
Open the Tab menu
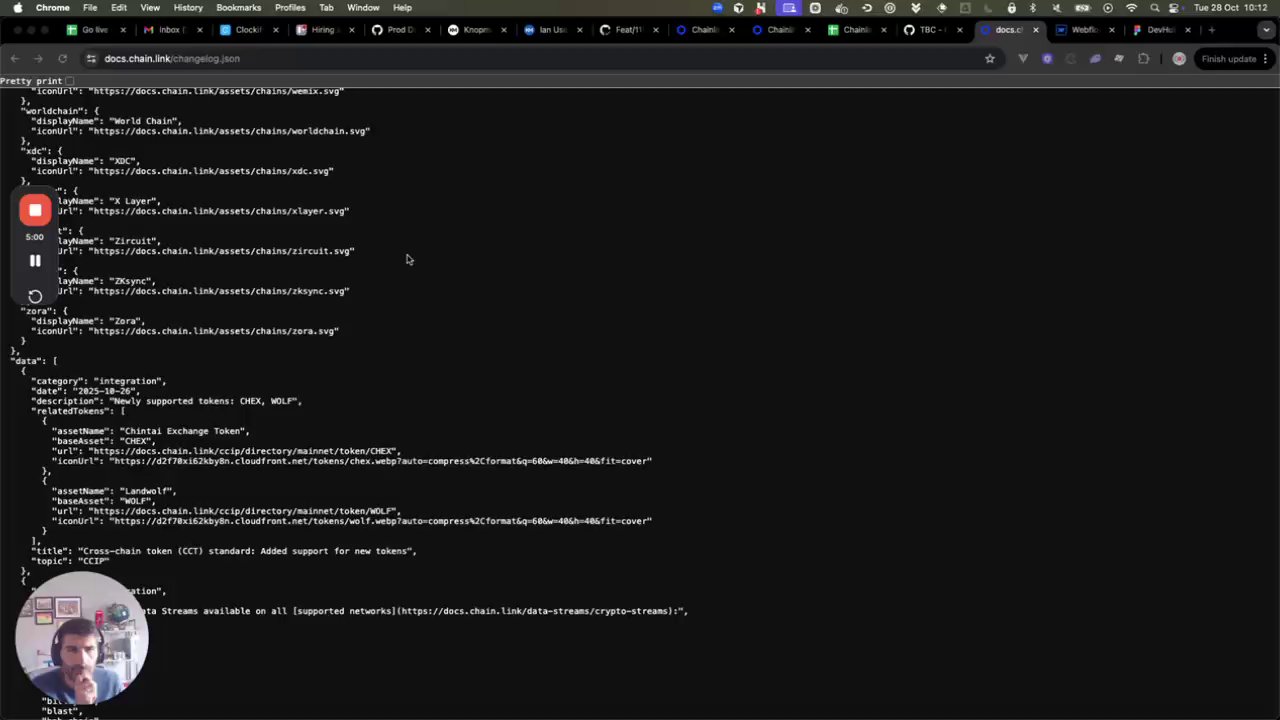[x=326, y=7]
